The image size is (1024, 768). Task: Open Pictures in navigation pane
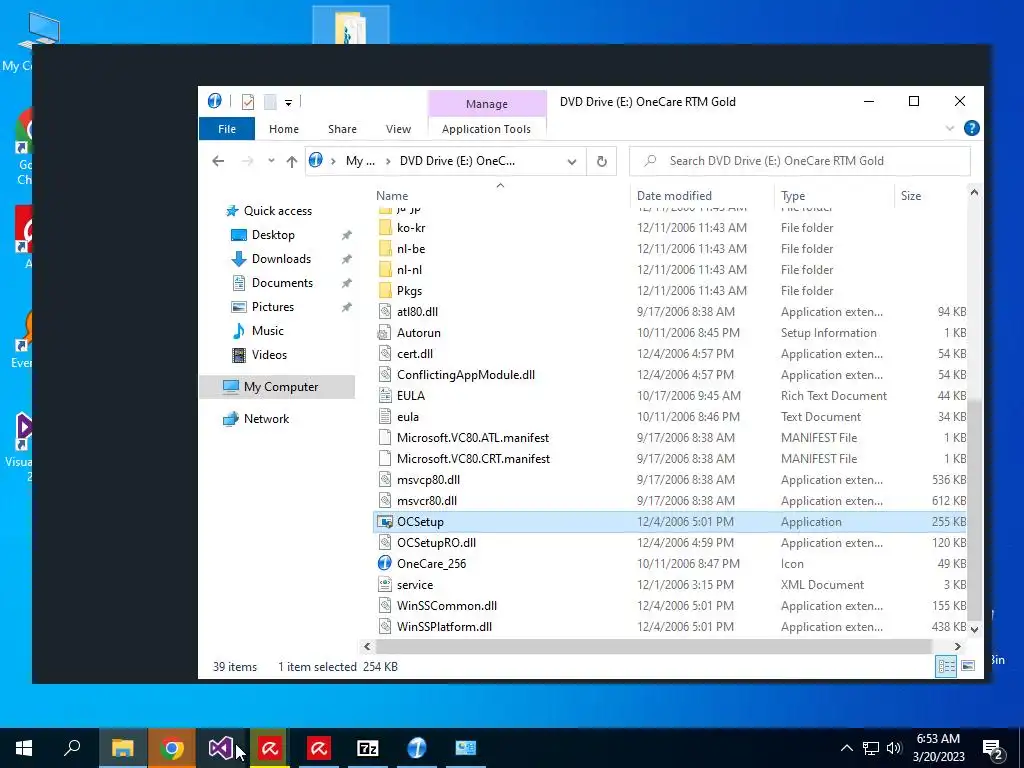pos(272,307)
